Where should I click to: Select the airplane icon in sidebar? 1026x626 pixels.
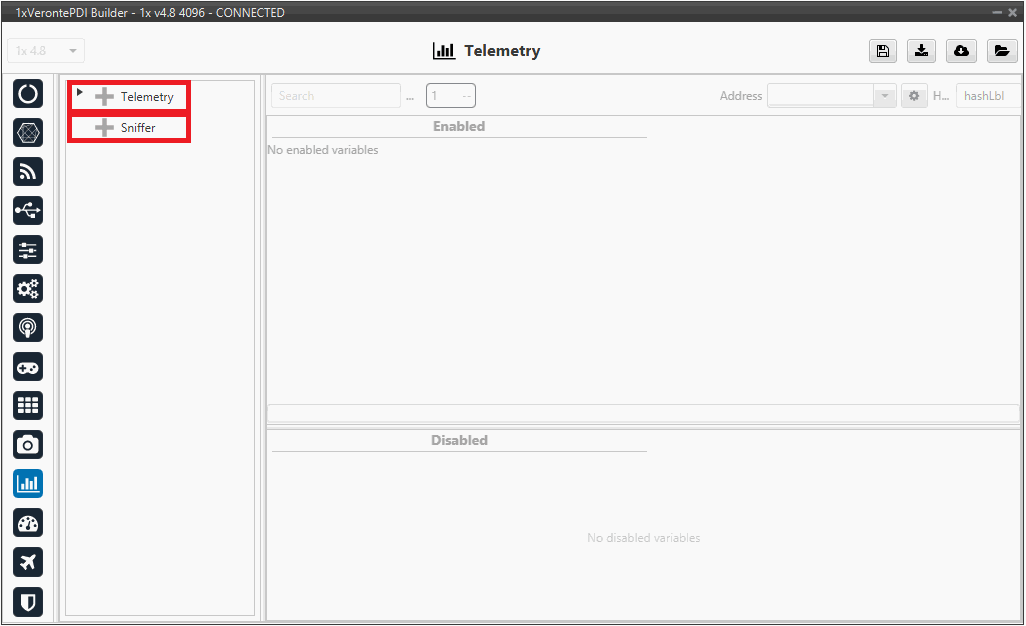coord(28,562)
